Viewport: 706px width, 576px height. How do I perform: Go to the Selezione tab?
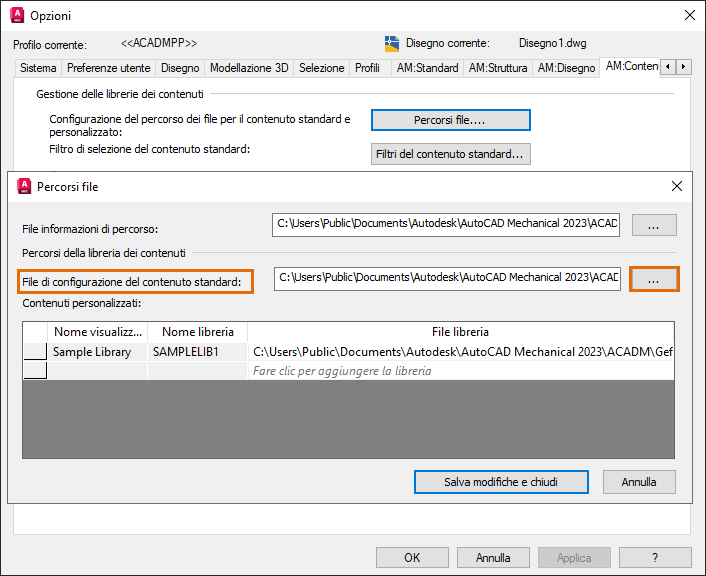pyautogui.click(x=321, y=68)
